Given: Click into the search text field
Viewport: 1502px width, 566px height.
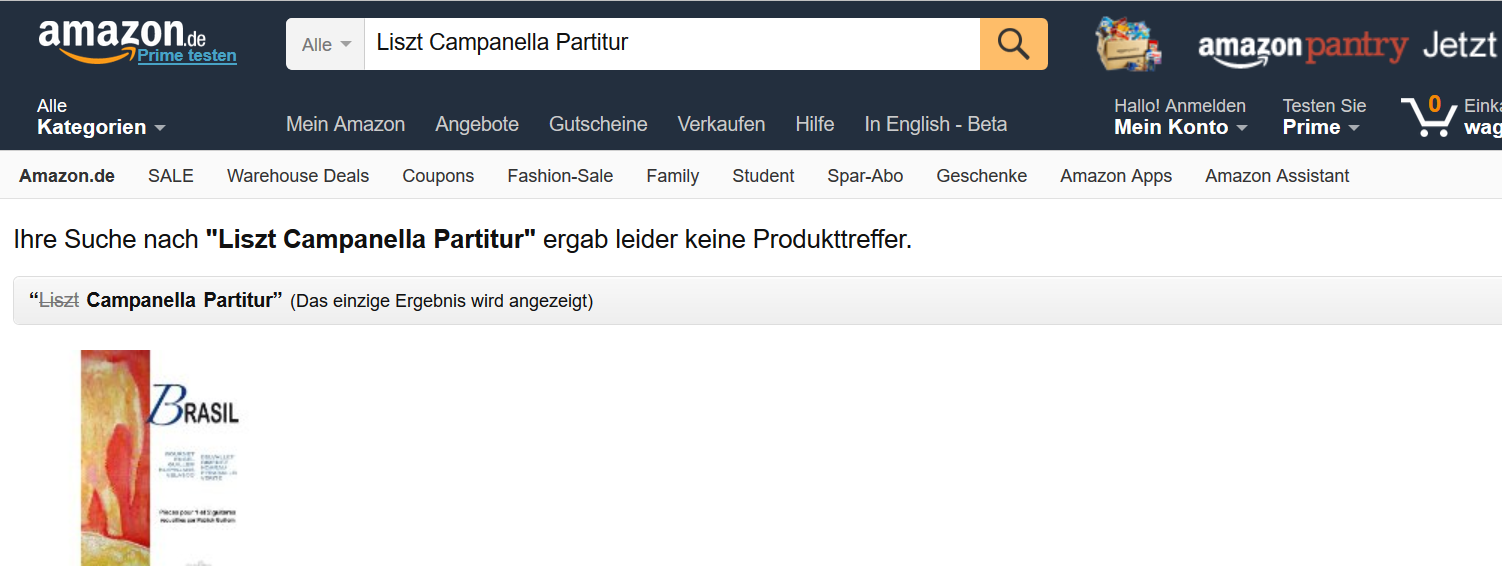Looking at the screenshot, I should (672, 44).
